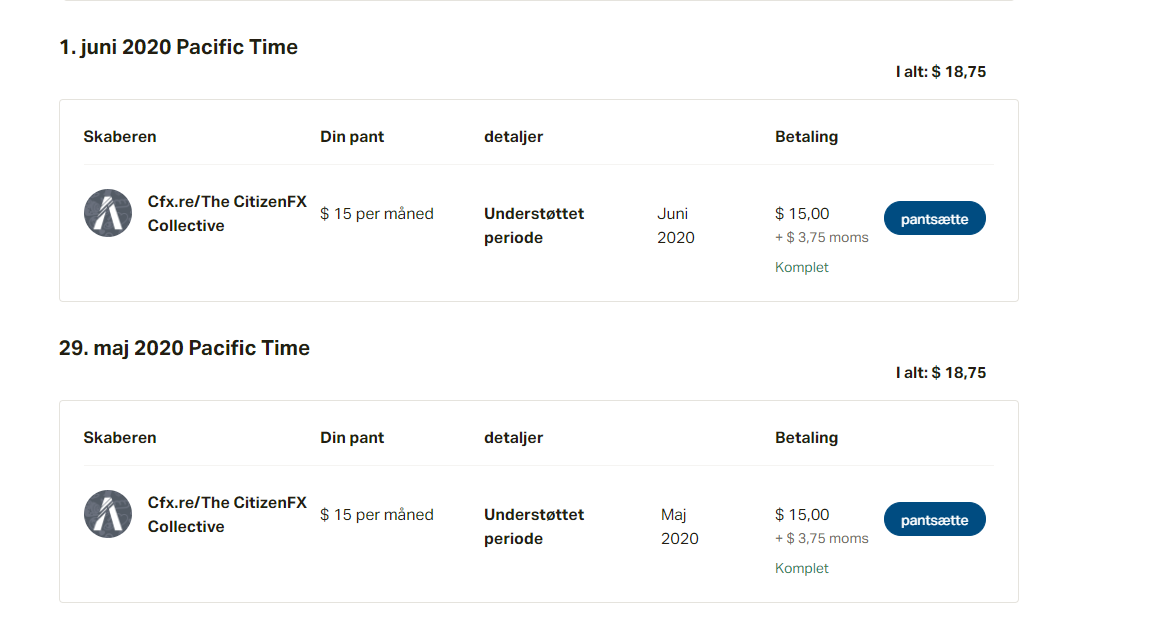Click the detaljer header in May table
1159x641 pixels.
513,437
